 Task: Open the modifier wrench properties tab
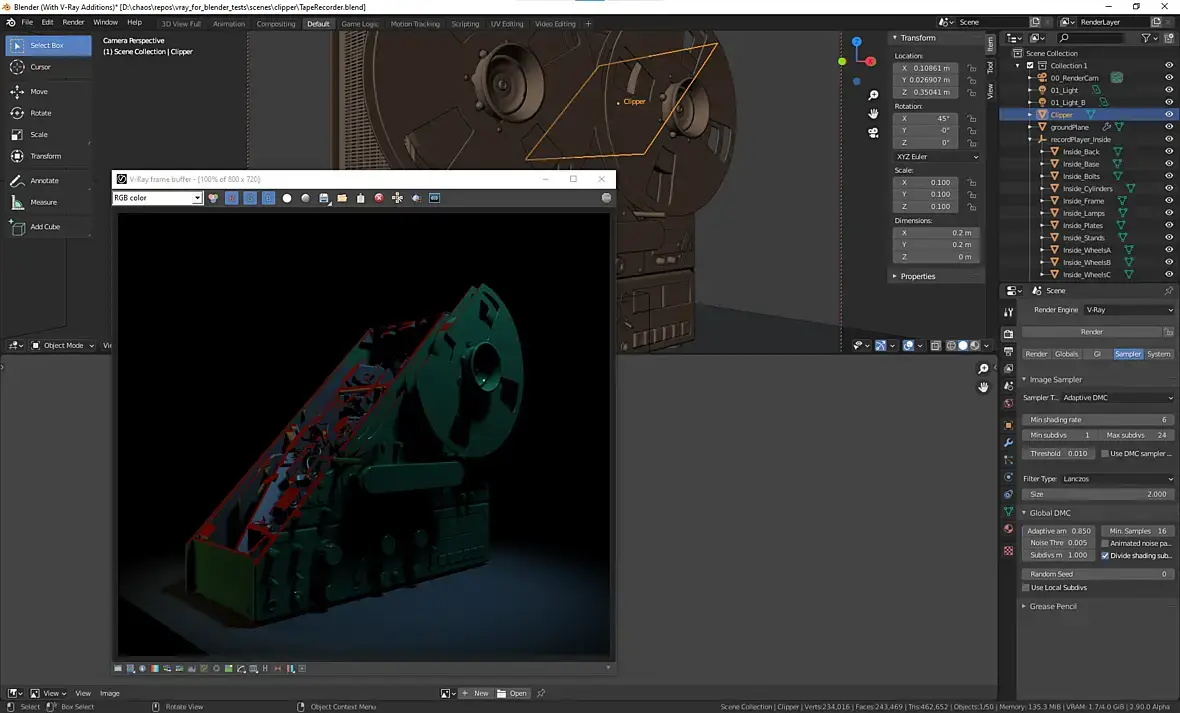coord(1008,442)
